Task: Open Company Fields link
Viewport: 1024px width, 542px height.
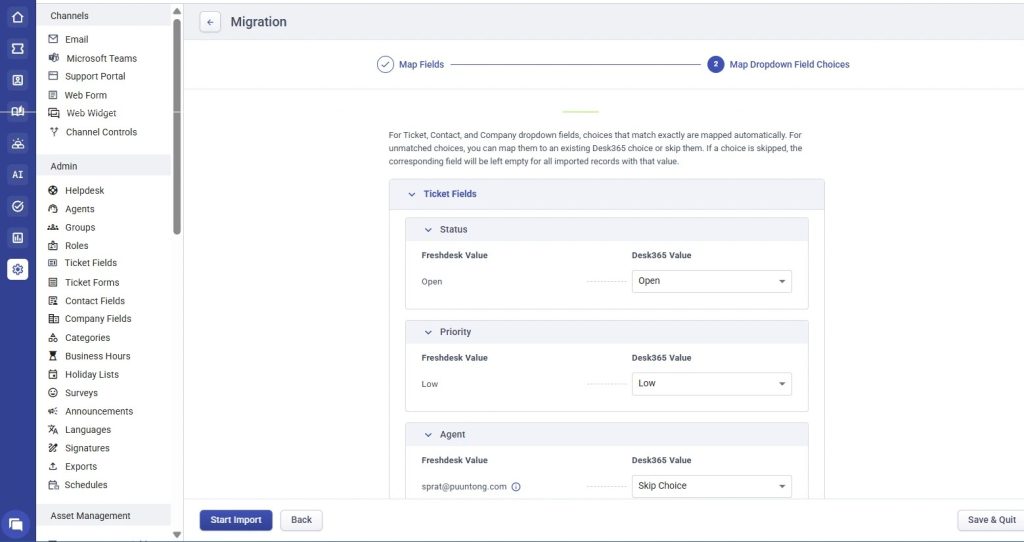Action: point(98,319)
